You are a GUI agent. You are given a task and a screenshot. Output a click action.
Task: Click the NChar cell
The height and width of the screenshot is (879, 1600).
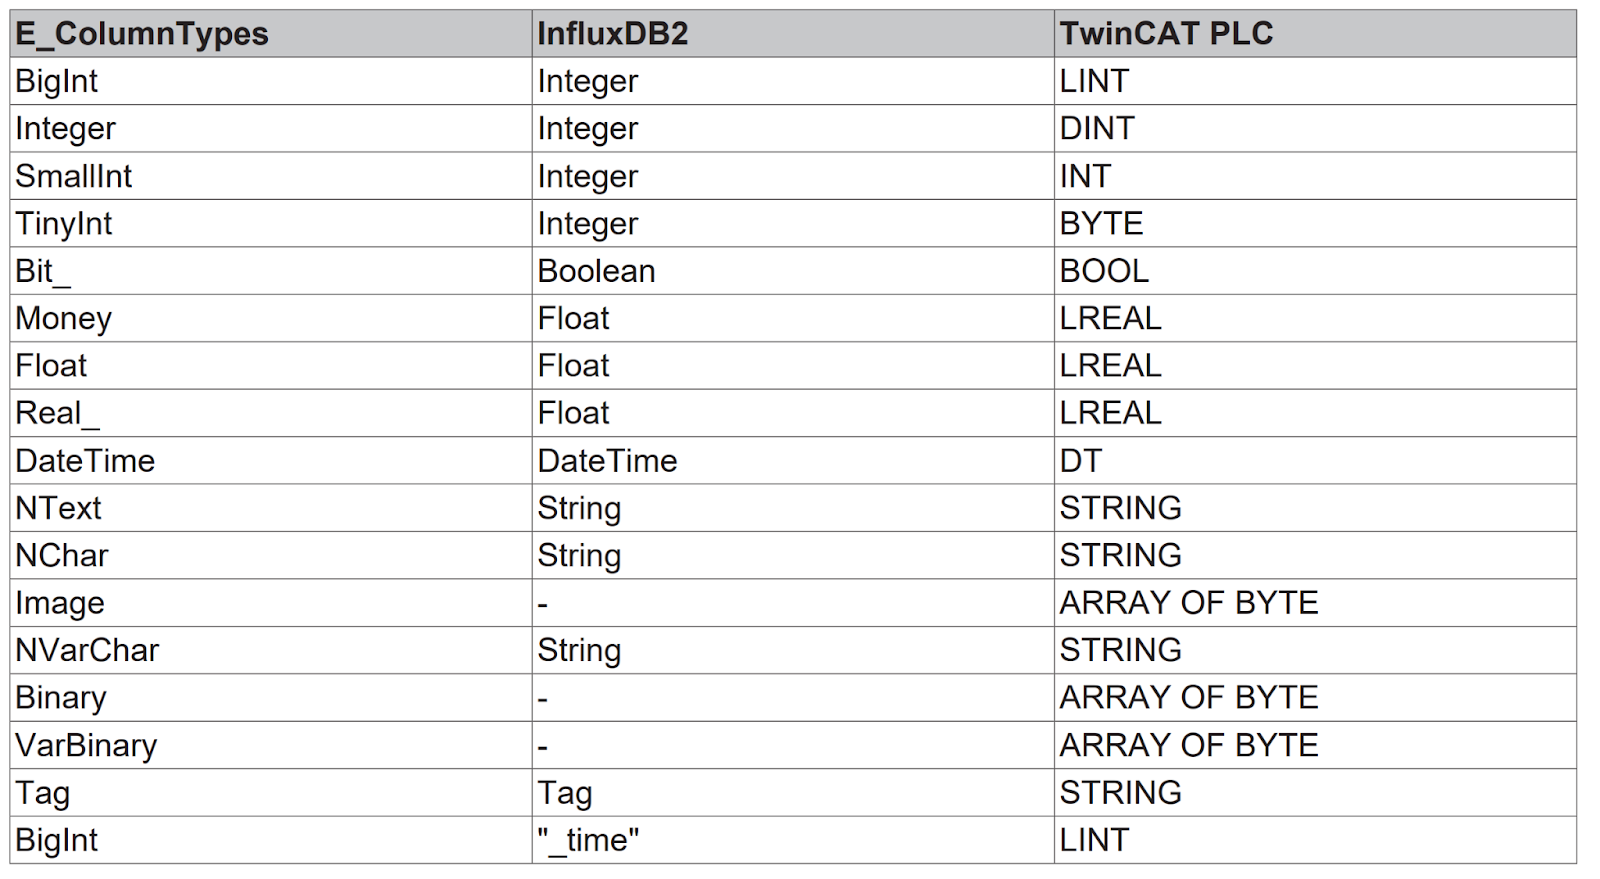[271, 555]
